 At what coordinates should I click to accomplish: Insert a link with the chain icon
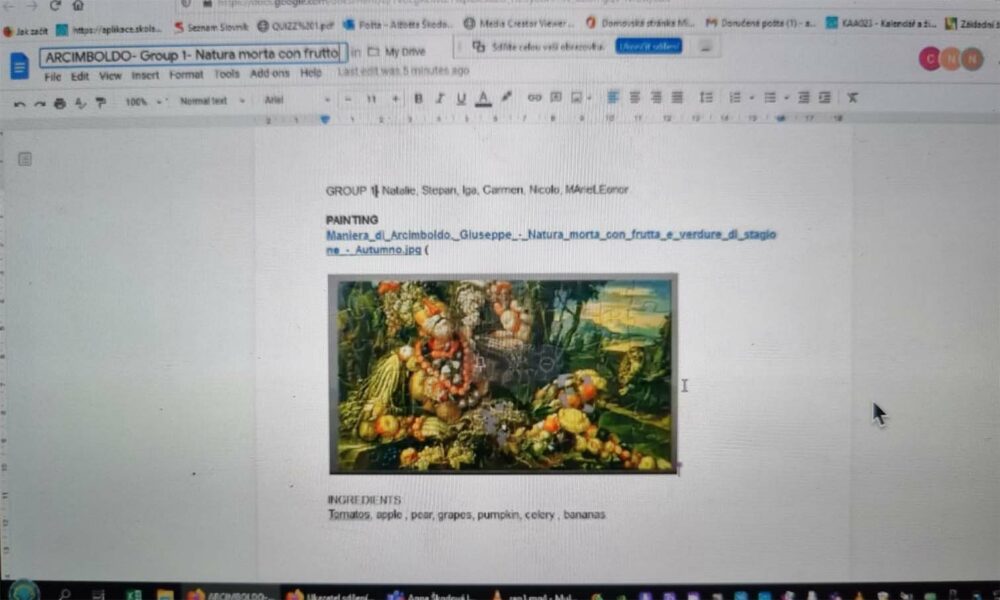coord(534,98)
